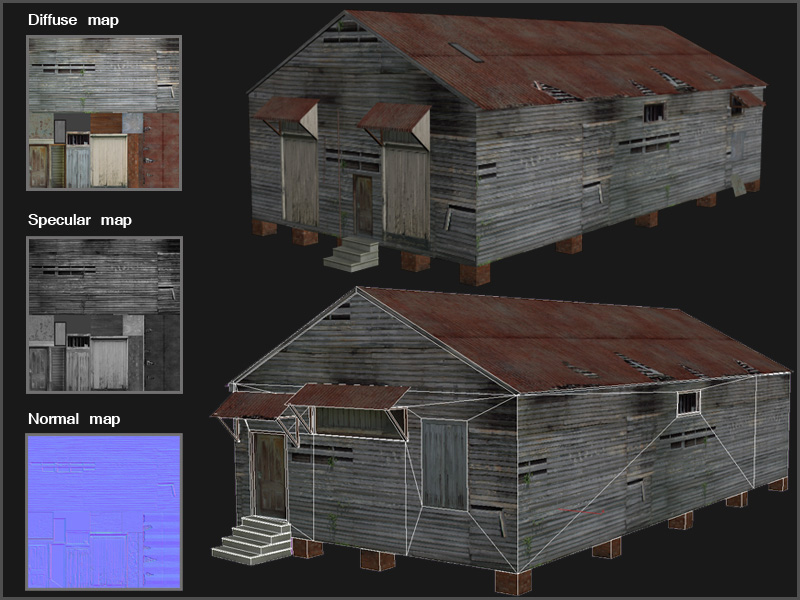This screenshot has width=800, height=600.
Task: Click the Specular map texture thumbnail
Action: [104, 315]
